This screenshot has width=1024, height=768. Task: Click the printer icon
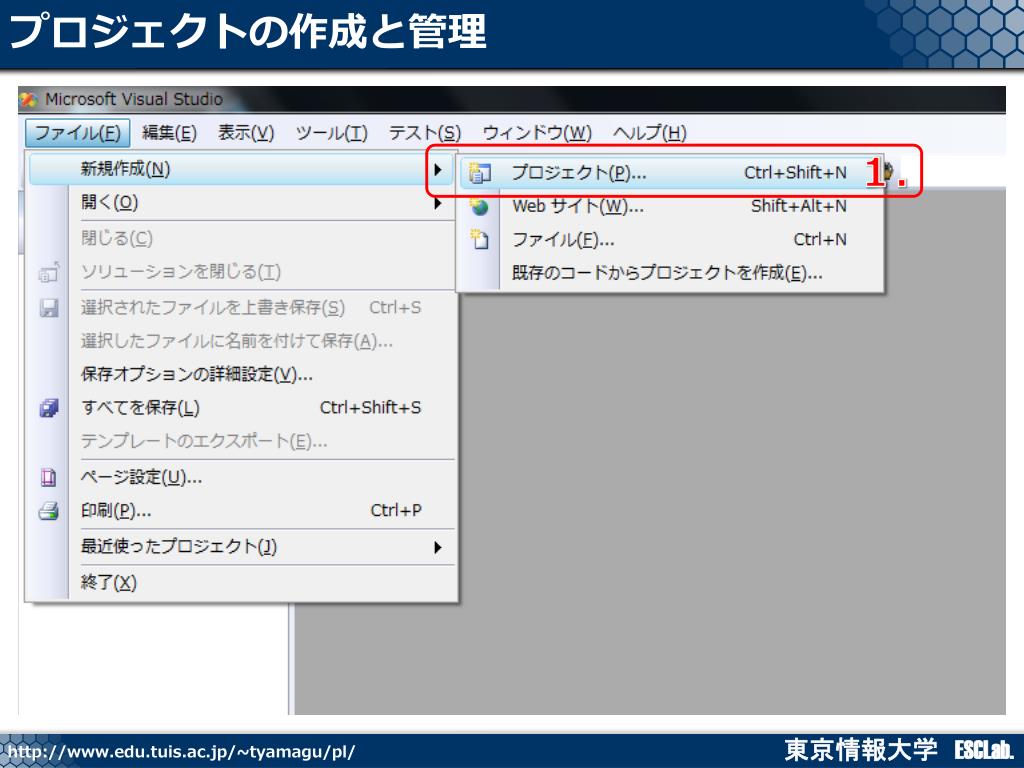coord(49,511)
